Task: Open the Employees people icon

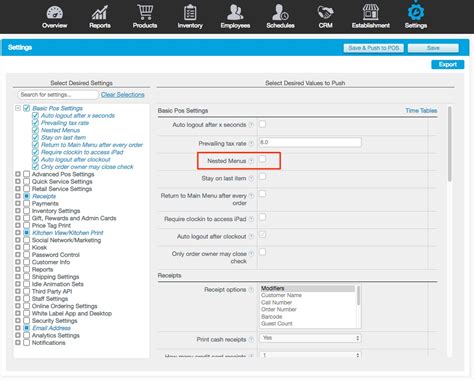Action: [235, 12]
